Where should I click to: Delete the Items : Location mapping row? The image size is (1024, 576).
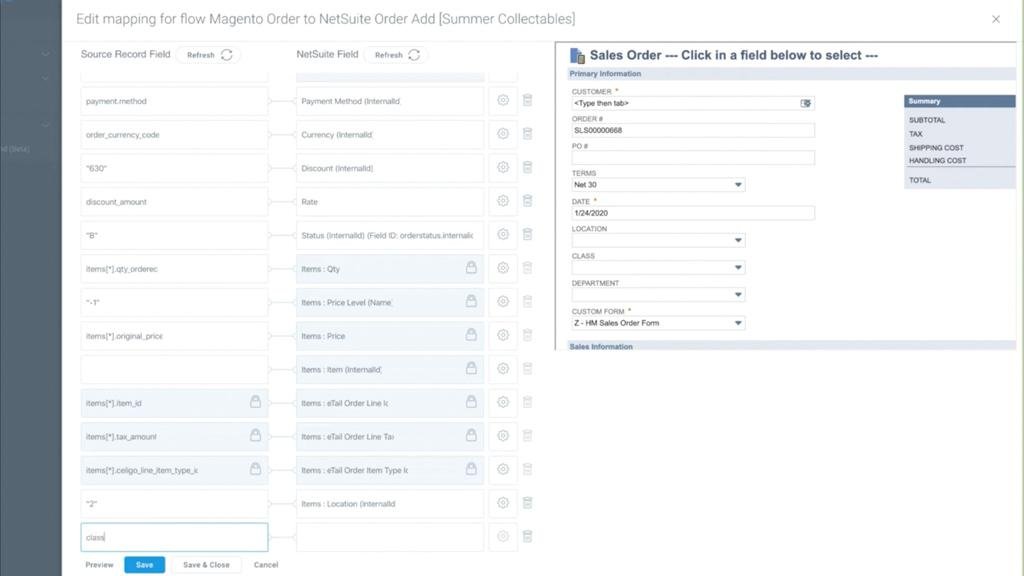point(527,503)
